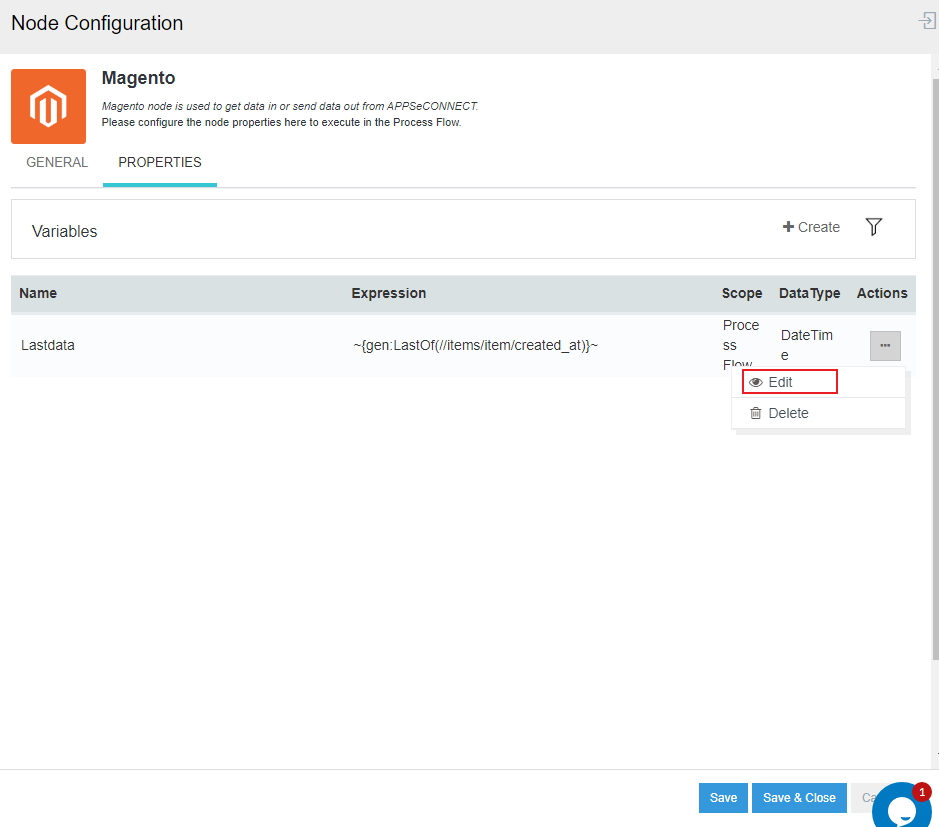Viewport: 939px width, 827px height.
Task: Select the PROPERTIES tab
Action: 160,162
